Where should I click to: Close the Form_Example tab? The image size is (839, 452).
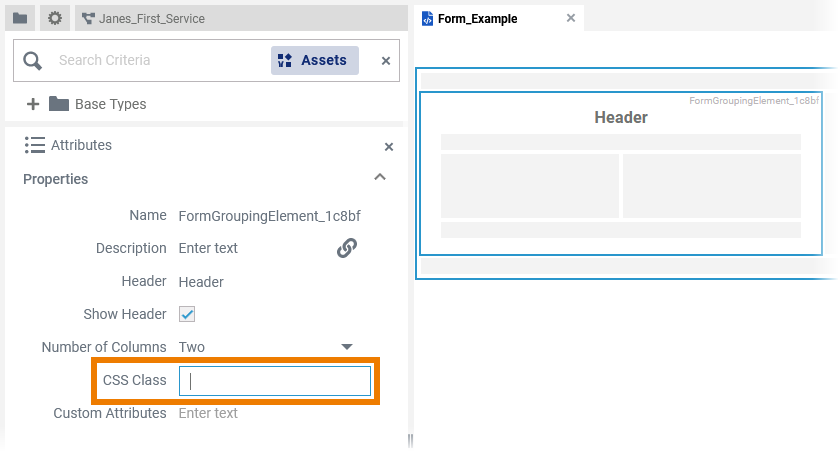571,18
